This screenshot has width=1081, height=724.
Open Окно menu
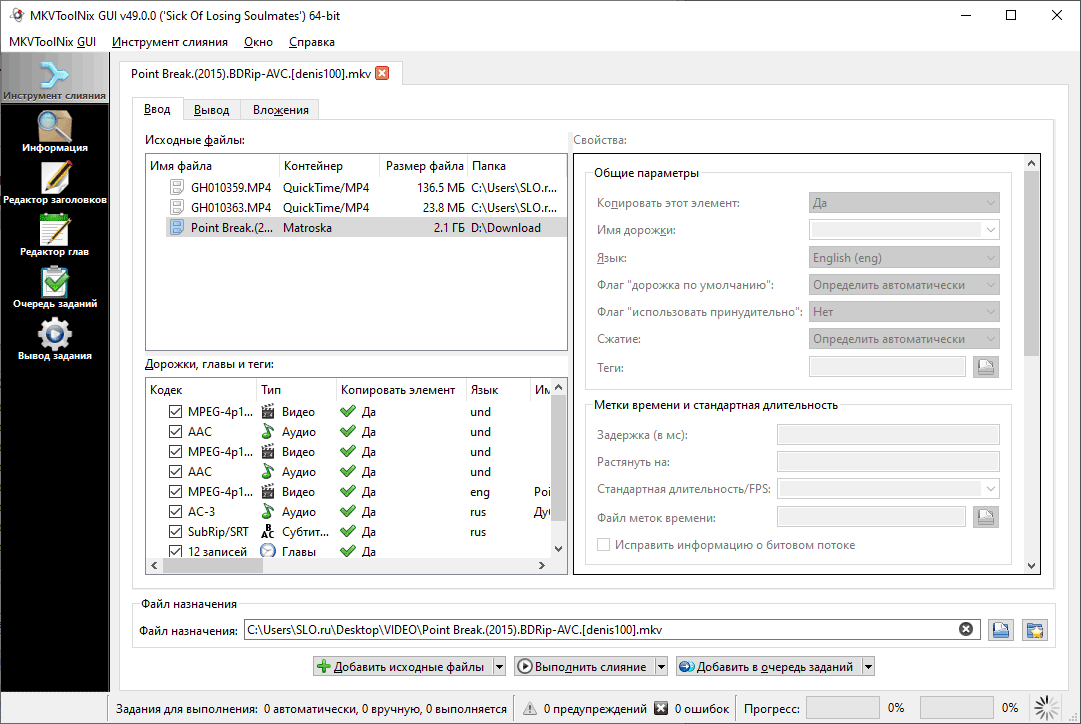tap(258, 41)
